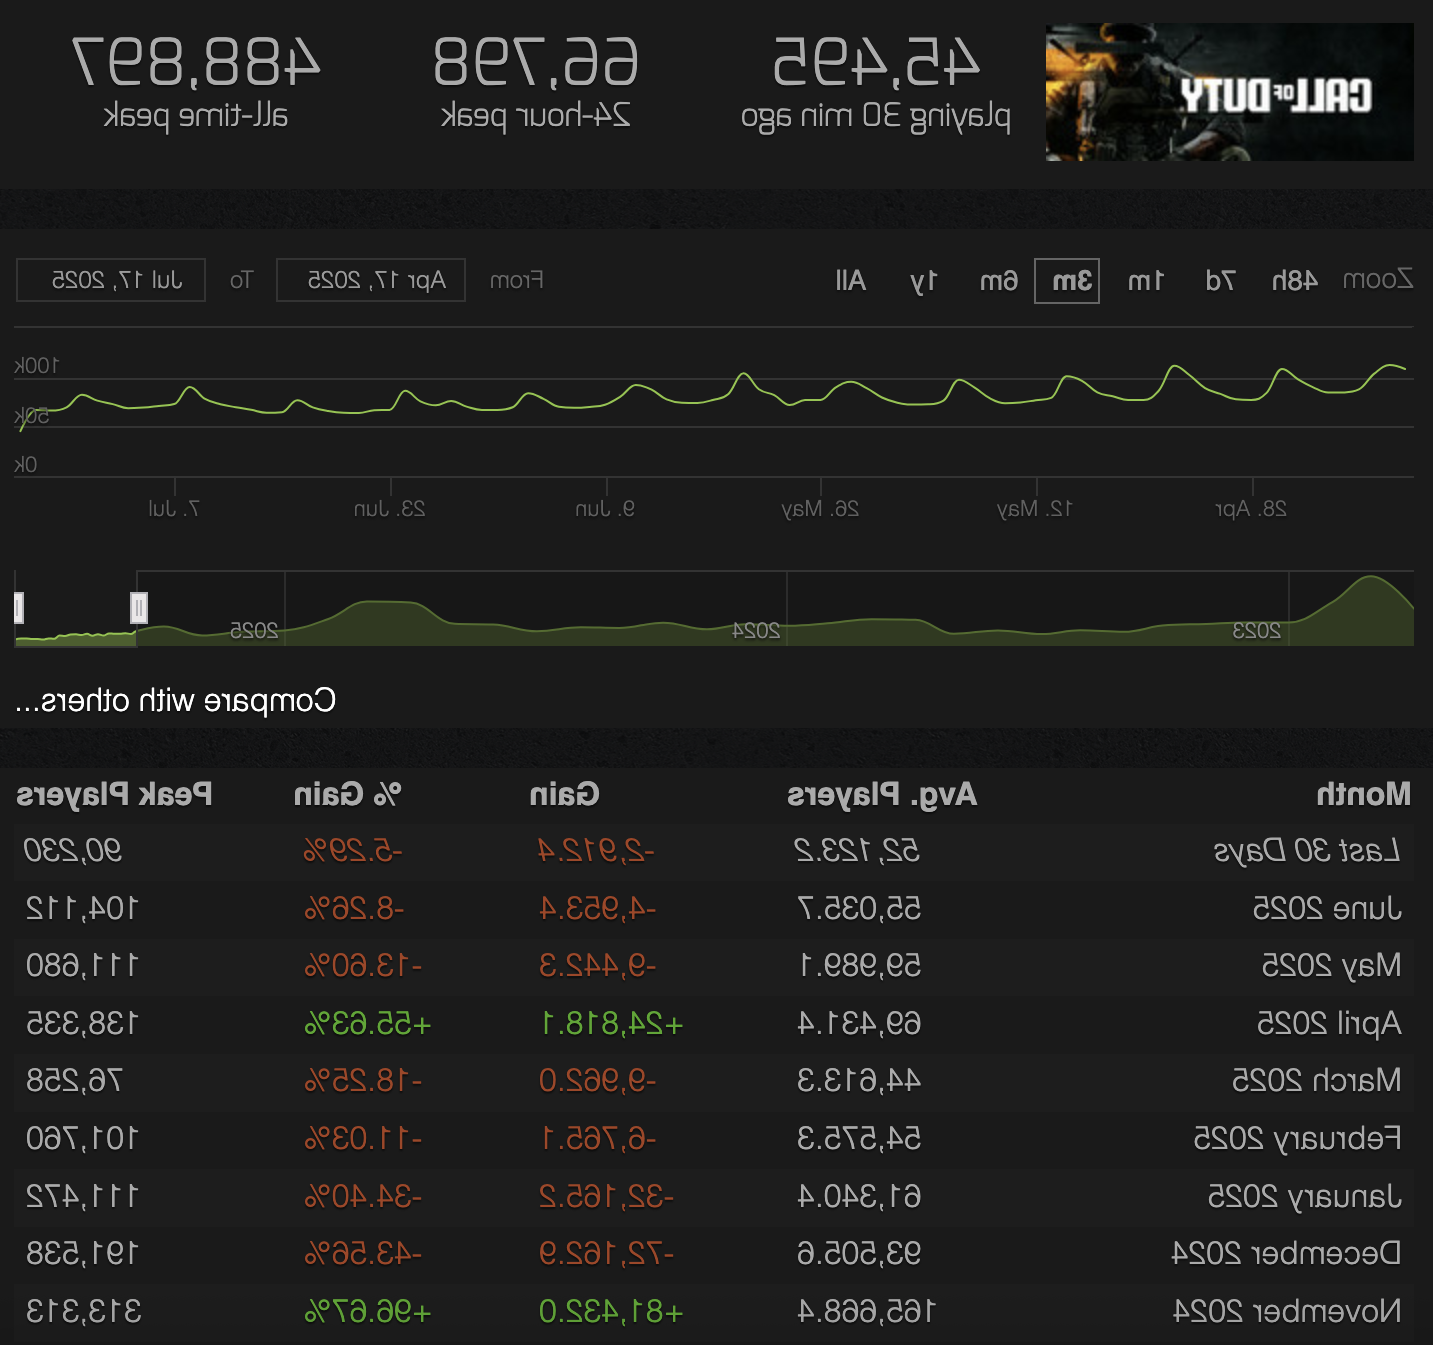
Task: Click percent gain -18.25% for March
Action: coord(364,1081)
